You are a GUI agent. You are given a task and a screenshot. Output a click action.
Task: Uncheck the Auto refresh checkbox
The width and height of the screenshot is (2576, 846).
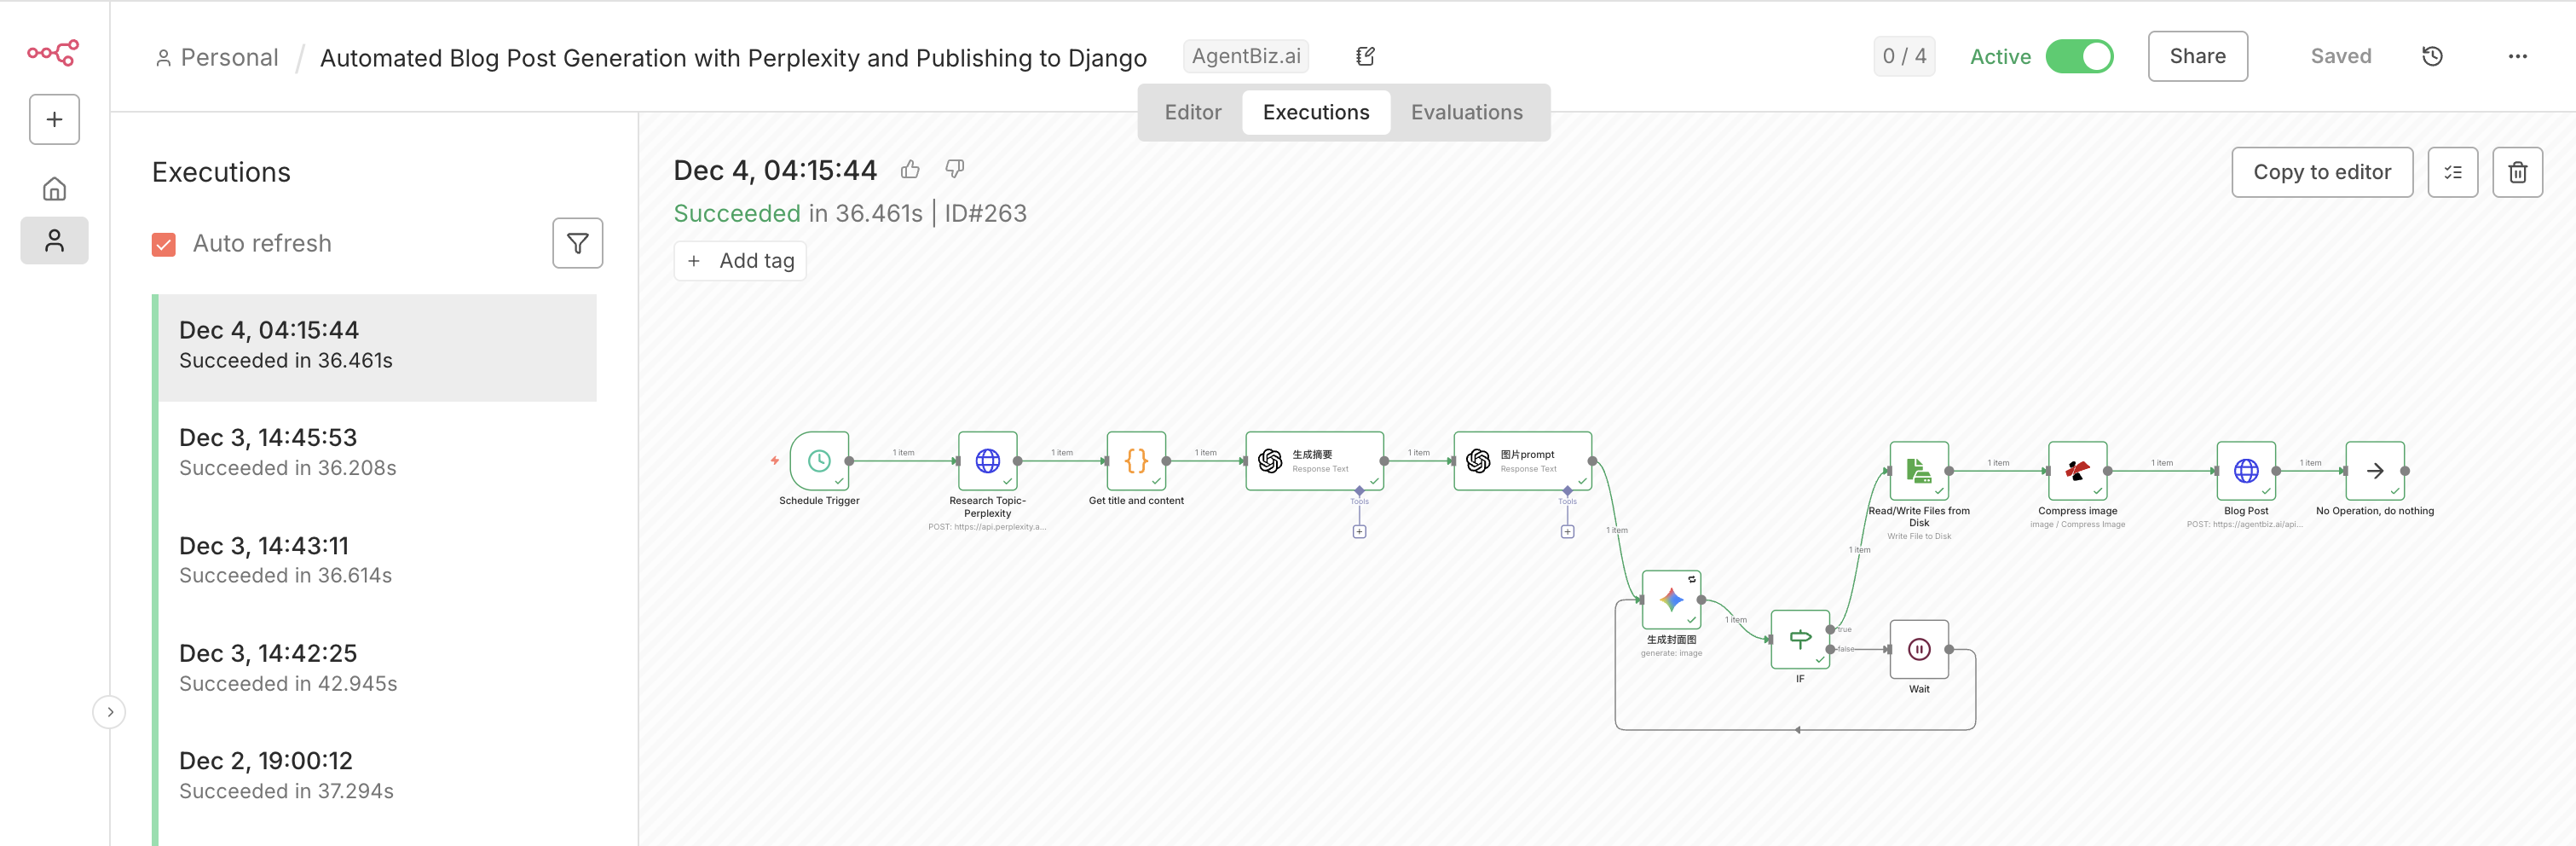164,244
